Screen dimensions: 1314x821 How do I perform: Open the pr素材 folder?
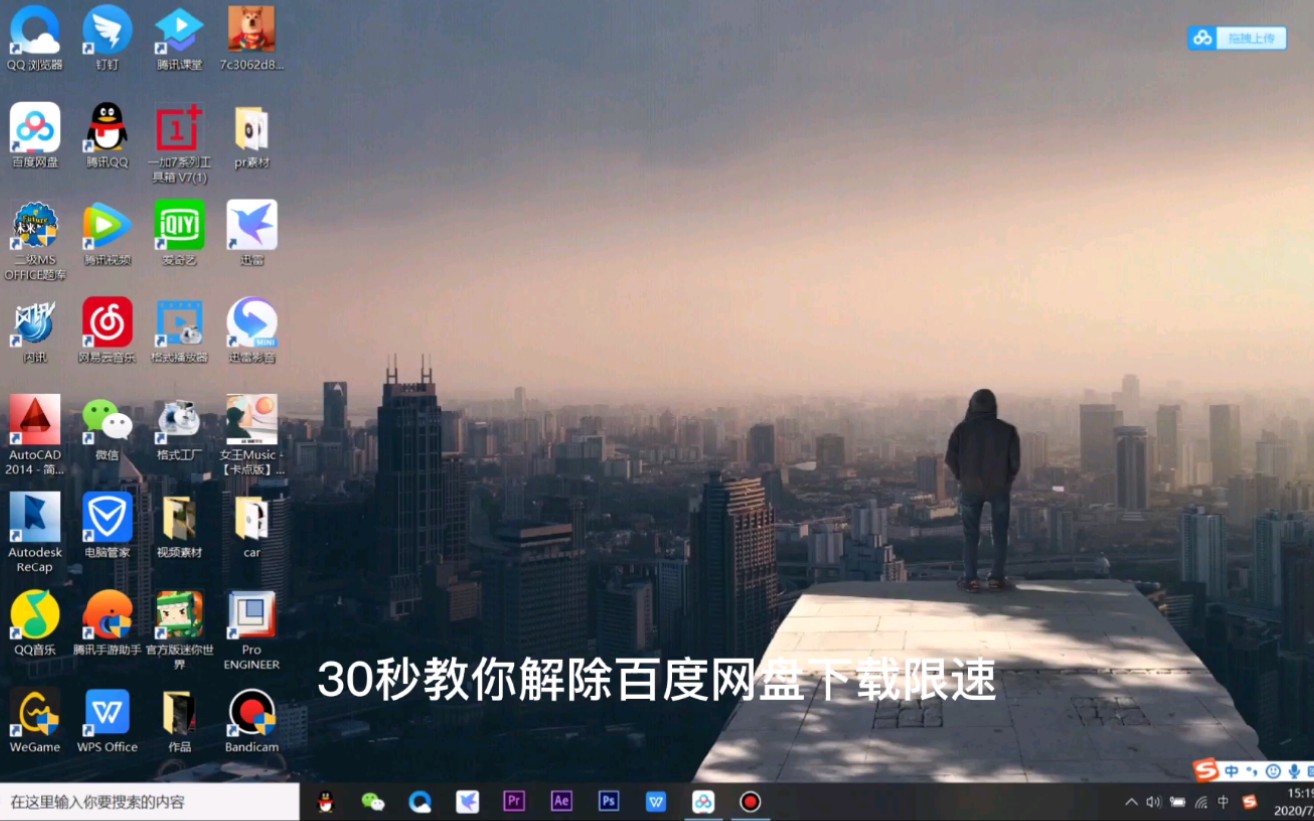tap(251, 135)
